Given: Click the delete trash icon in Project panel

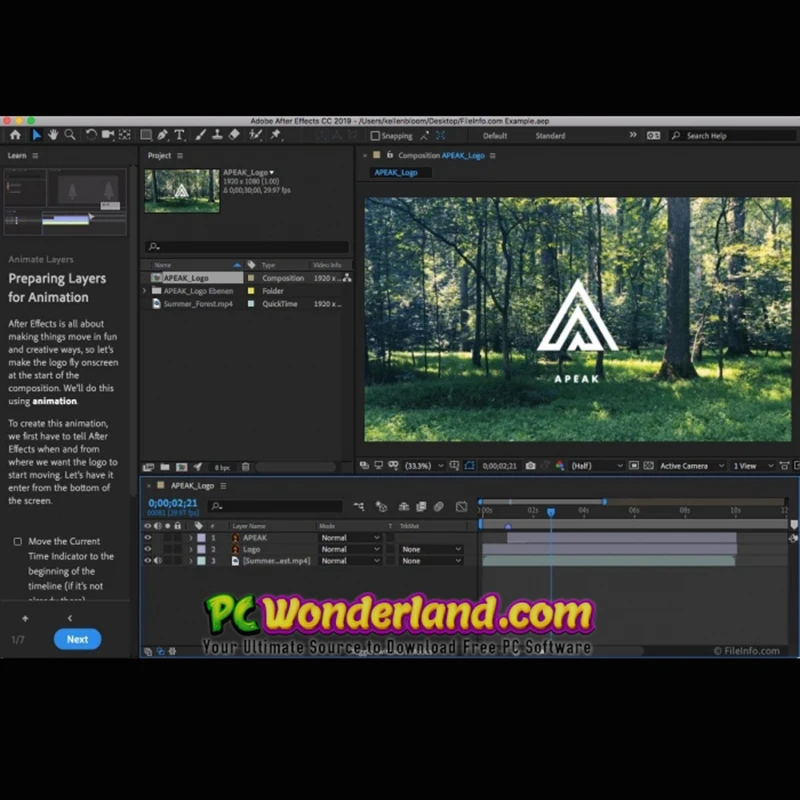Looking at the screenshot, I should pyautogui.click(x=245, y=467).
